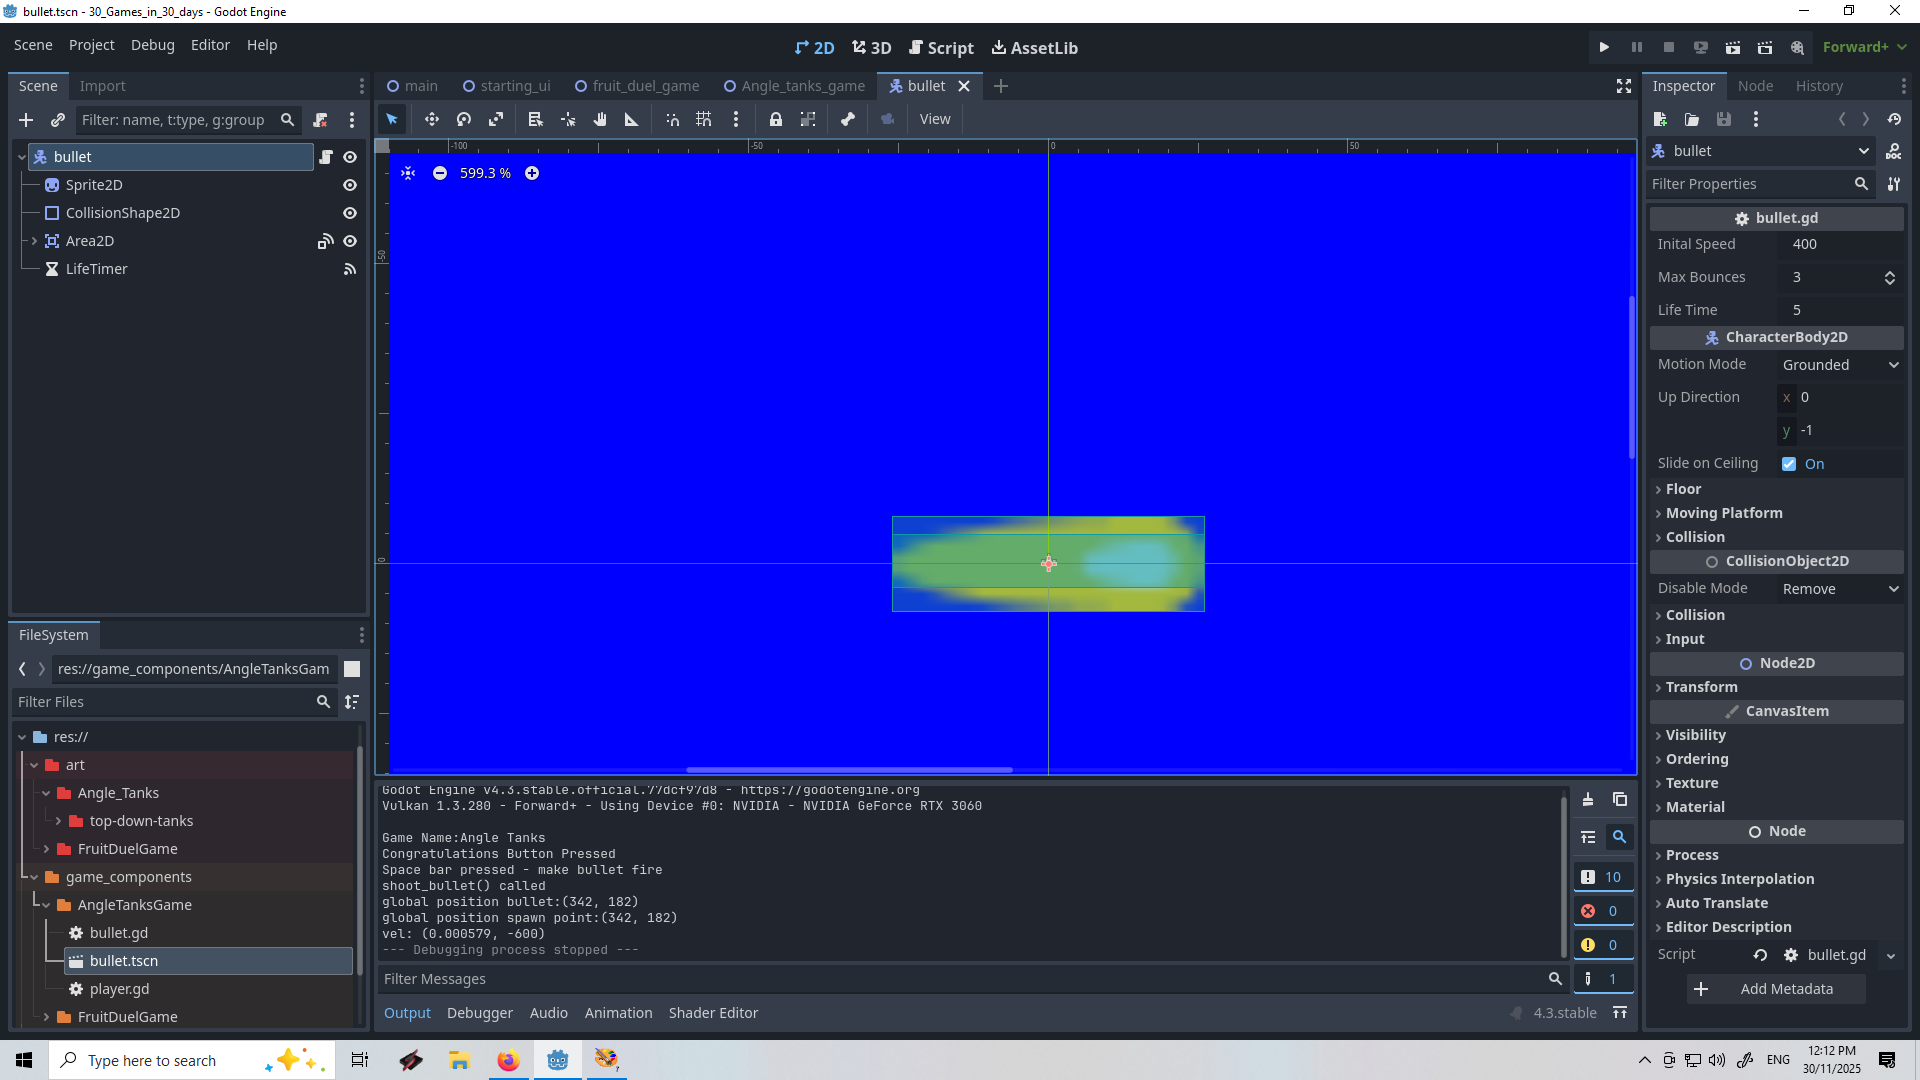The image size is (1920, 1080).
Task: Run the current scene
Action: click(x=1733, y=47)
